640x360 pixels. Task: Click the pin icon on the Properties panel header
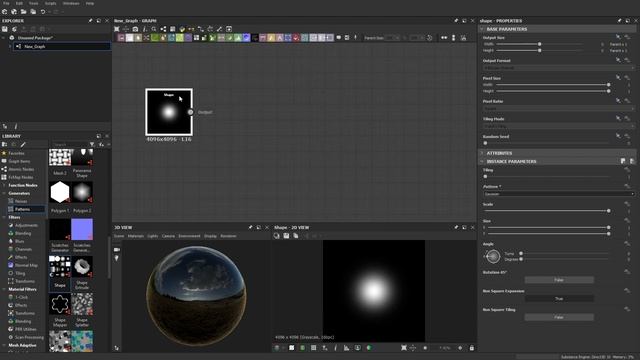620,20
